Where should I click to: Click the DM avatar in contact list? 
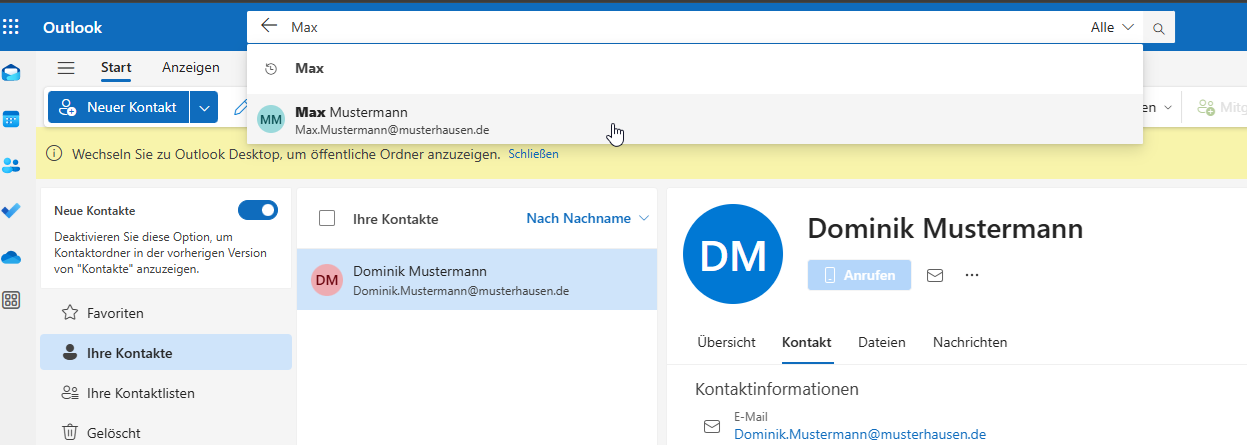click(327, 280)
